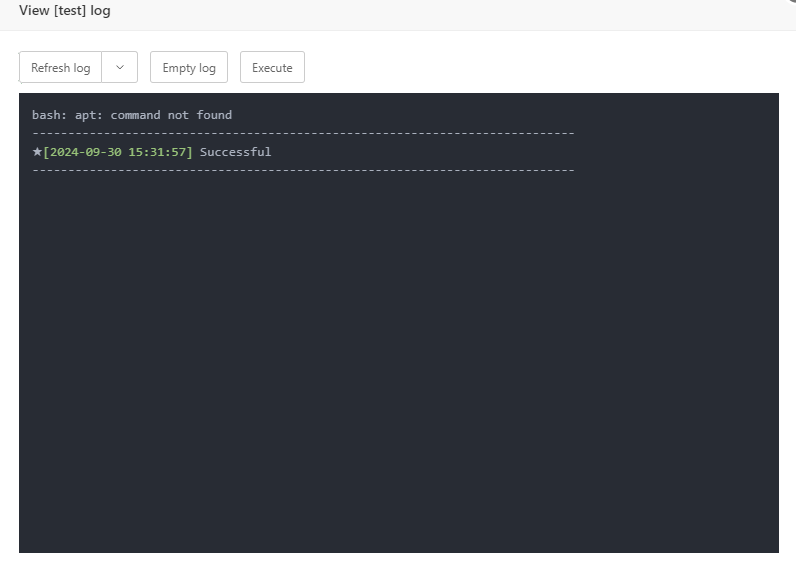Run the task with Execute button
796x567 pixels.
click(x=272, y=67)
